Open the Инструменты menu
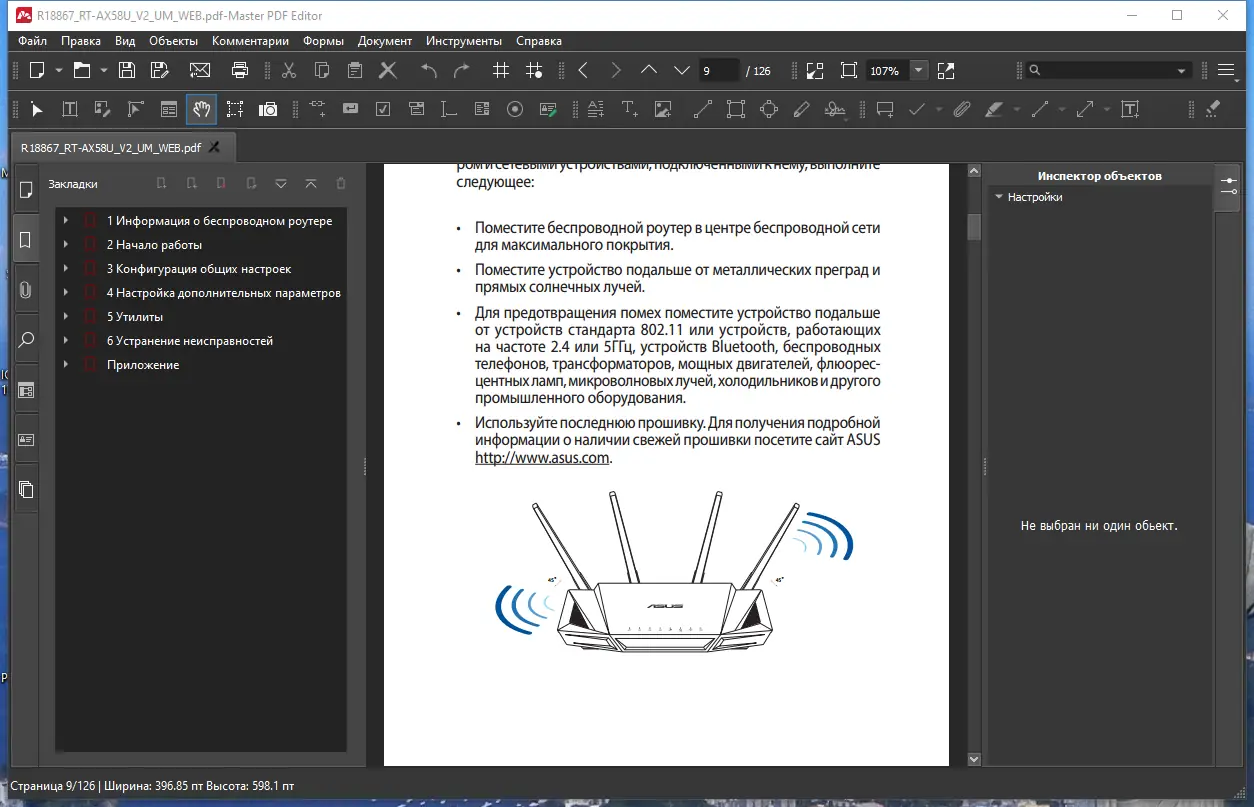This screenshot has height=807, width=1254. pos(464,41)
